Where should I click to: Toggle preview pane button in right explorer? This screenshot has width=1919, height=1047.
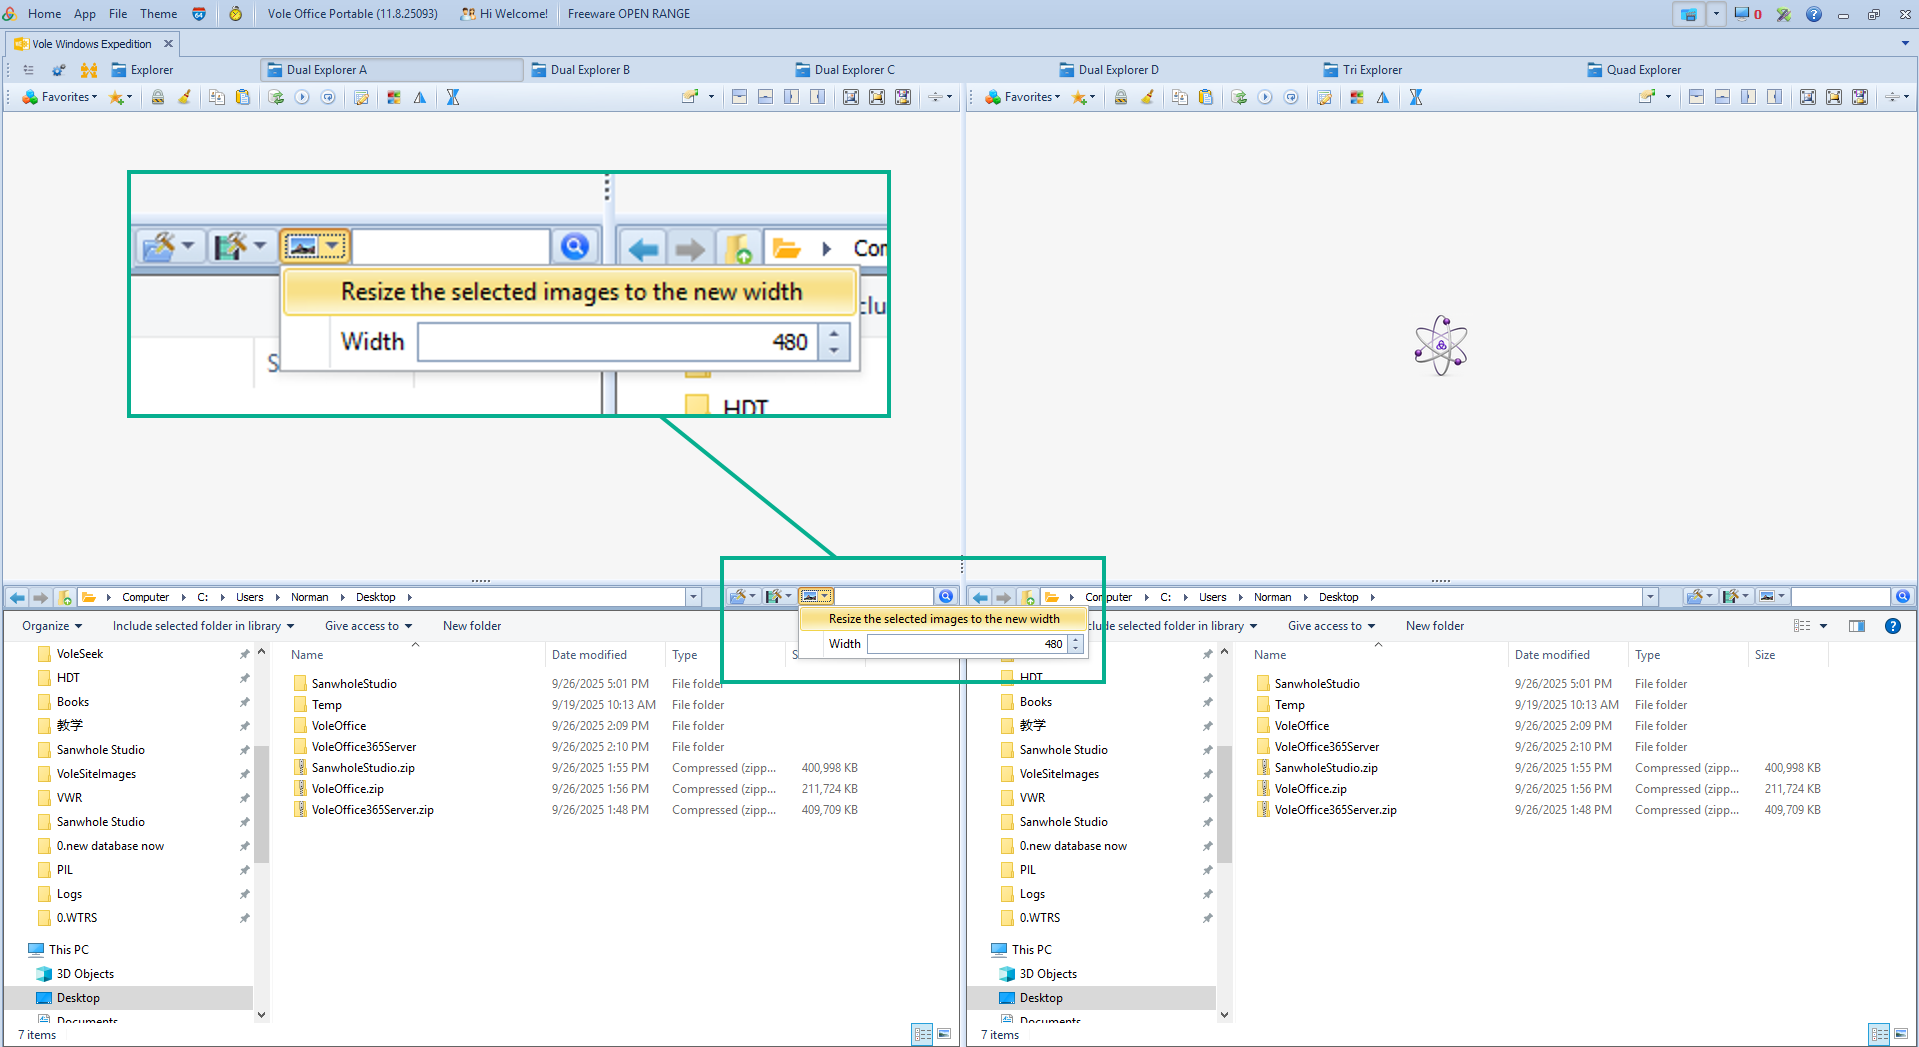tap(1857, 626)
